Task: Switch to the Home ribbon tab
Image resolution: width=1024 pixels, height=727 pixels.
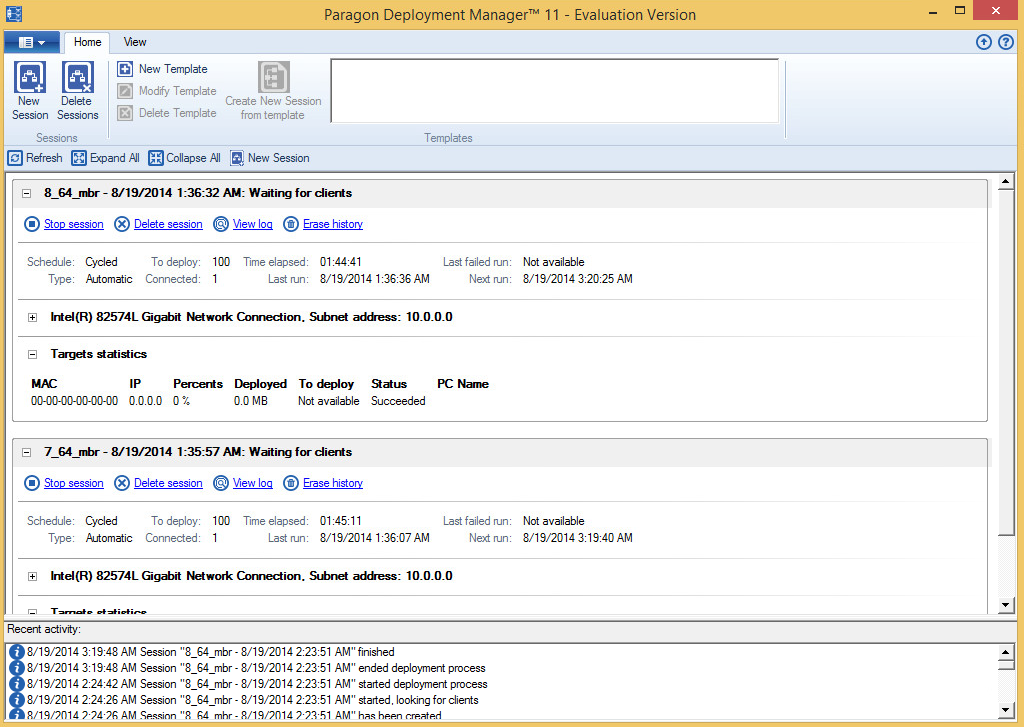Action: click(88, 42)
